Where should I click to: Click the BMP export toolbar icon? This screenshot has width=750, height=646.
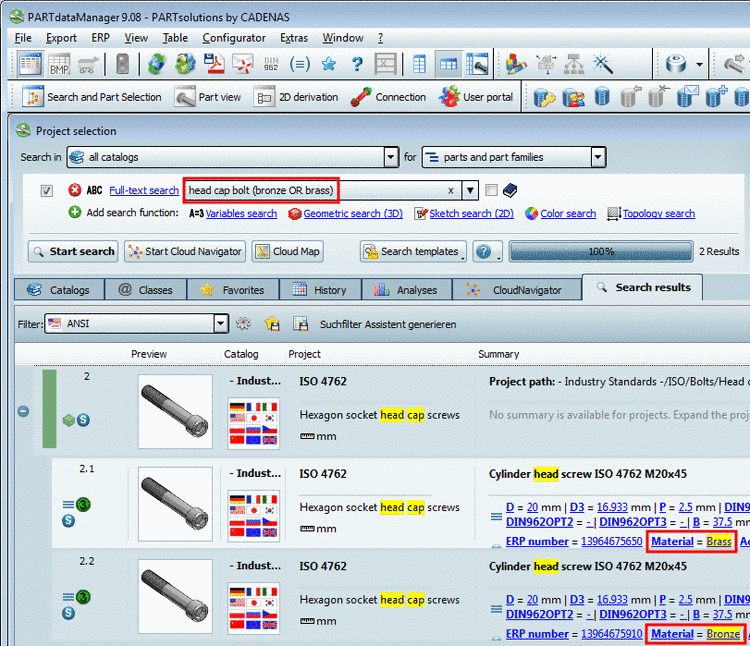click(x=60, y=64)
